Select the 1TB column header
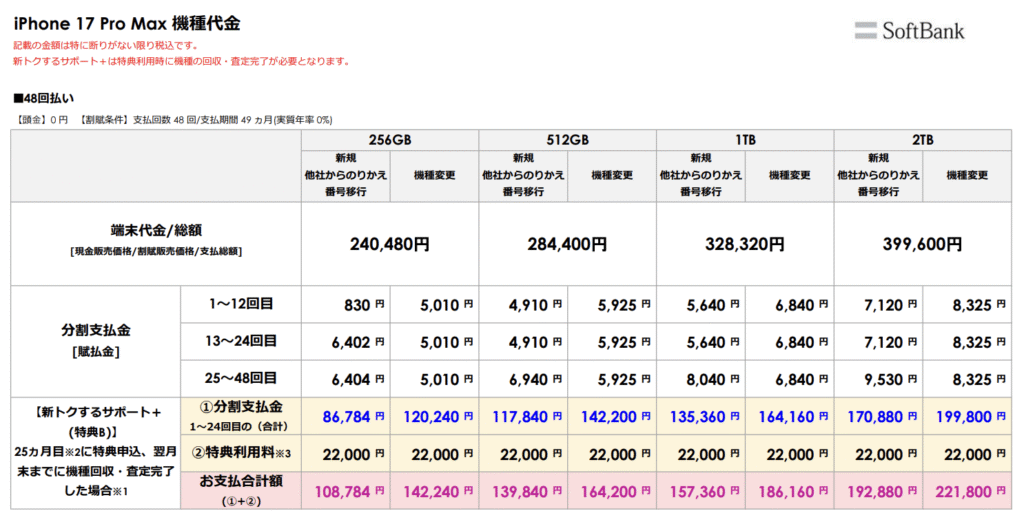Screen dimensions: 1024x522 (745, 139)
